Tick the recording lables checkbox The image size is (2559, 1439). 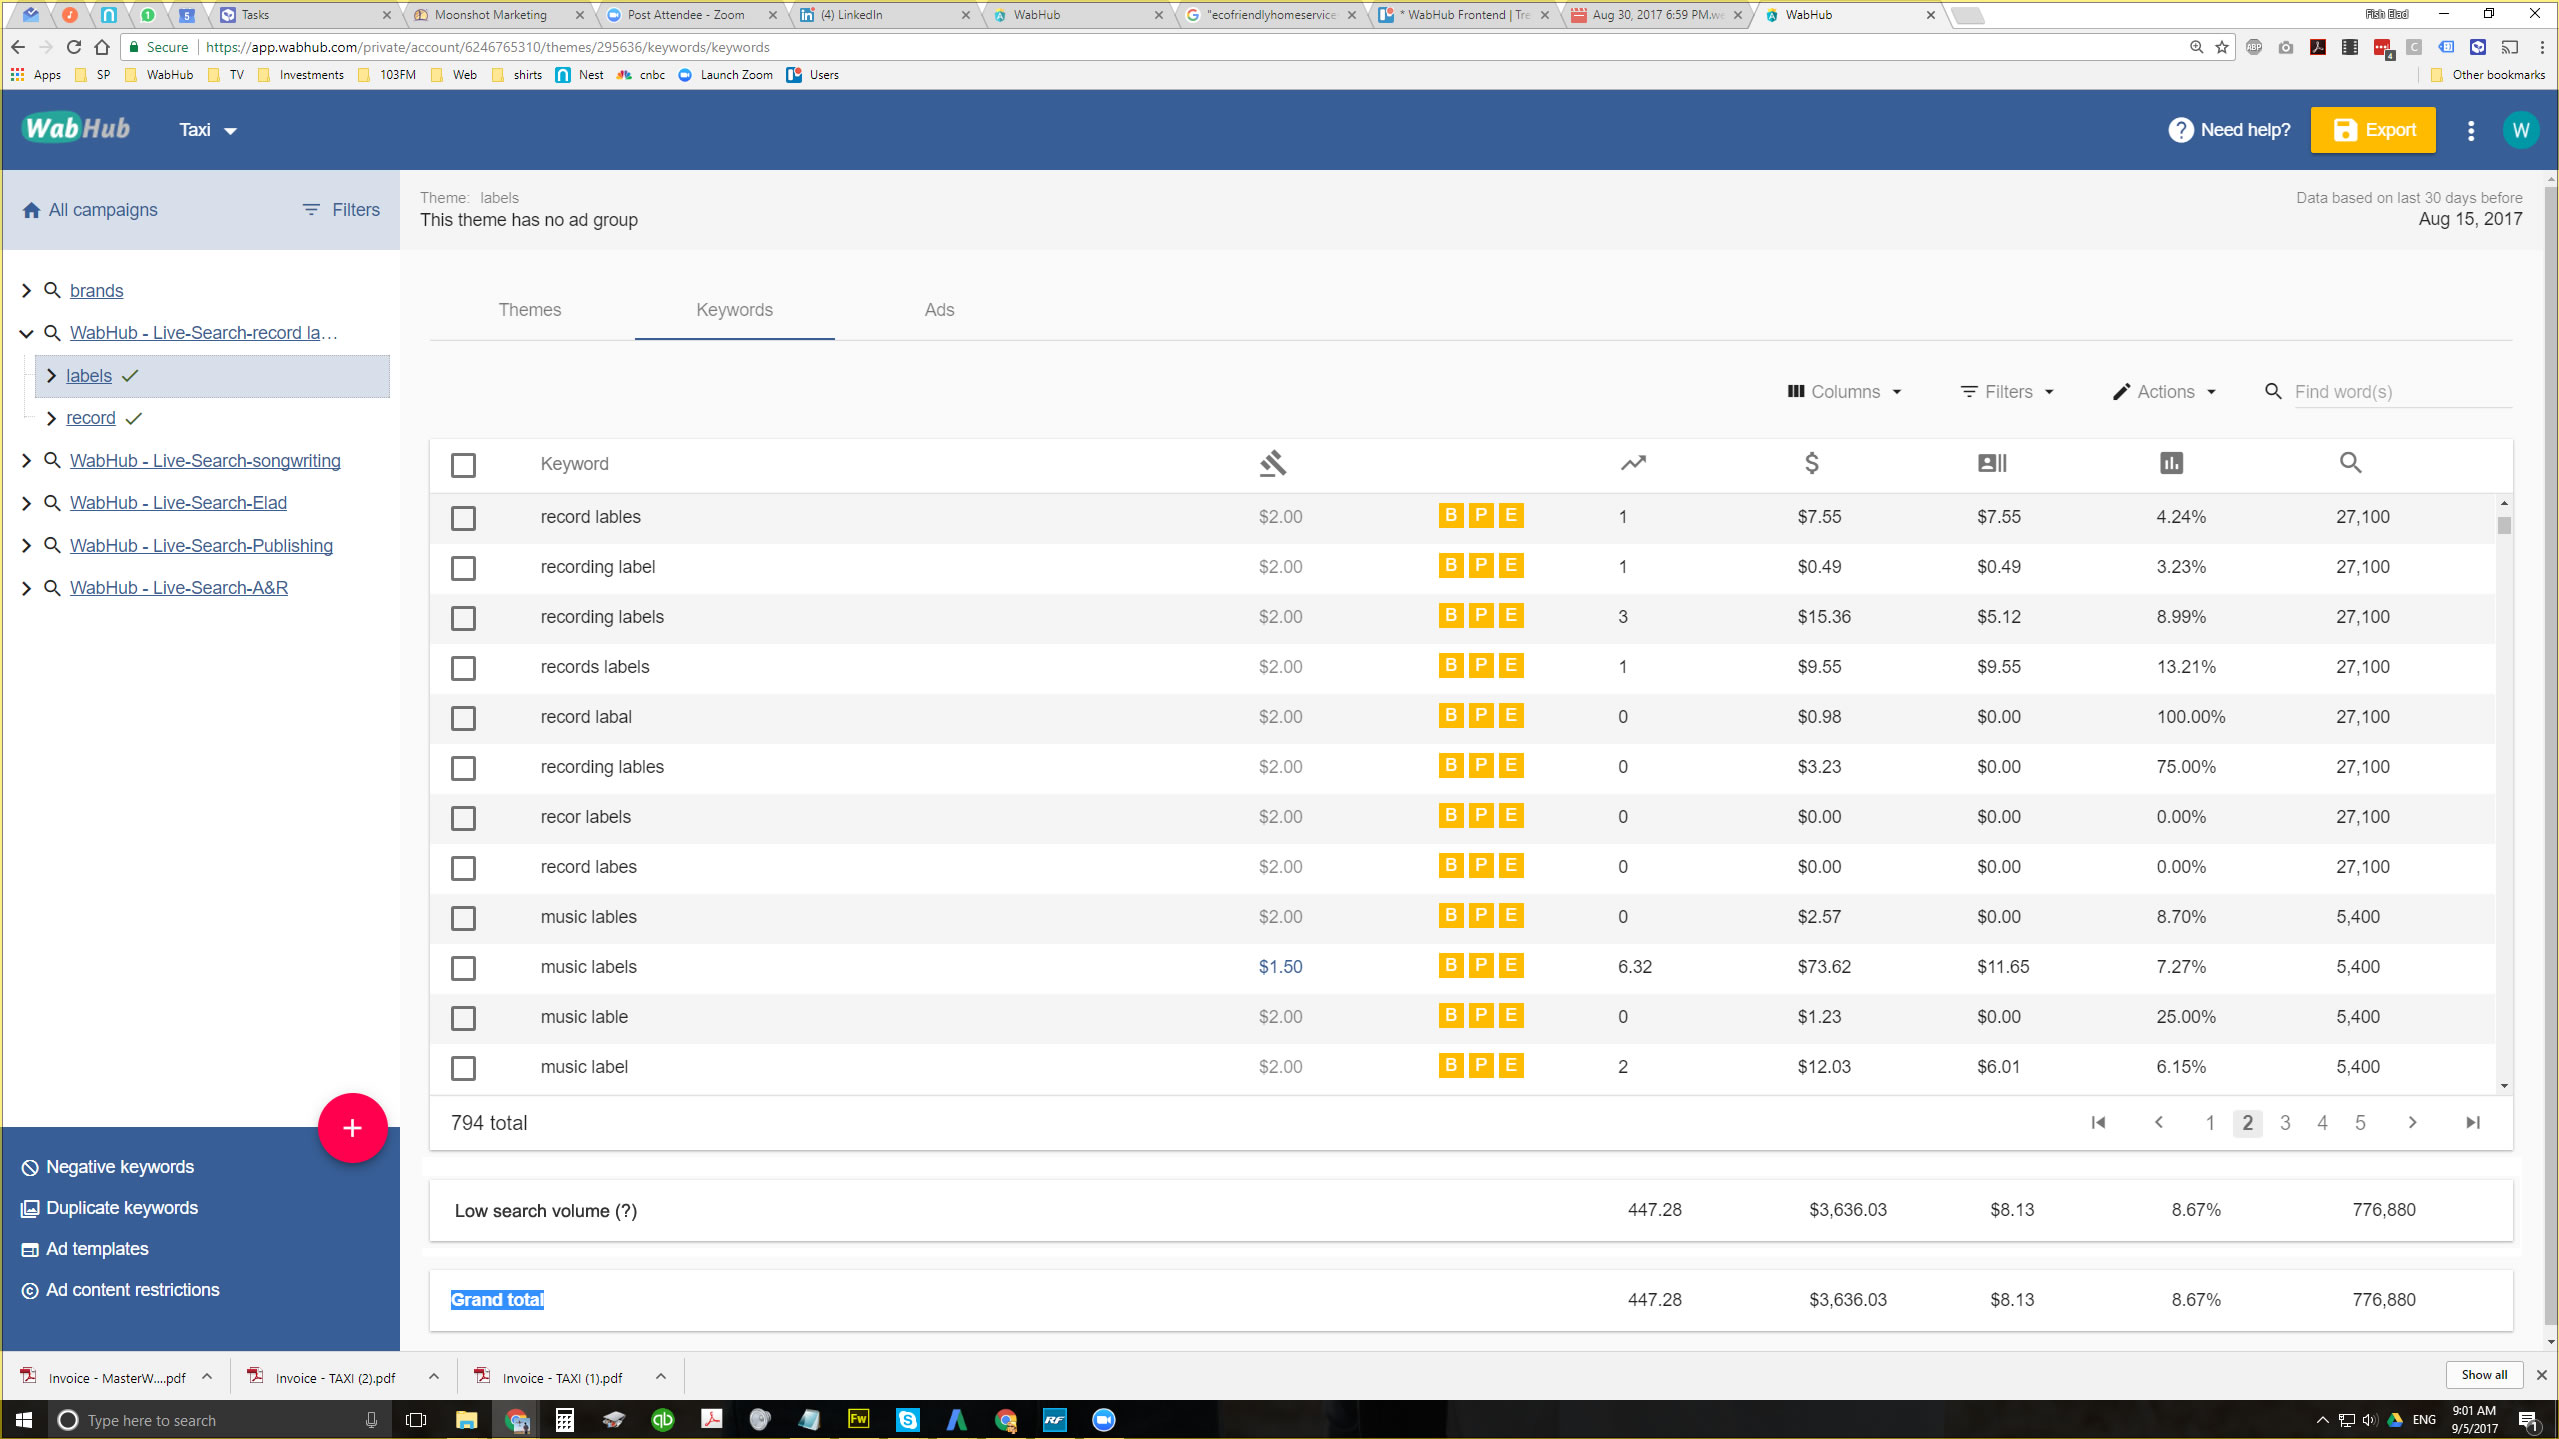tap(463, 768)
